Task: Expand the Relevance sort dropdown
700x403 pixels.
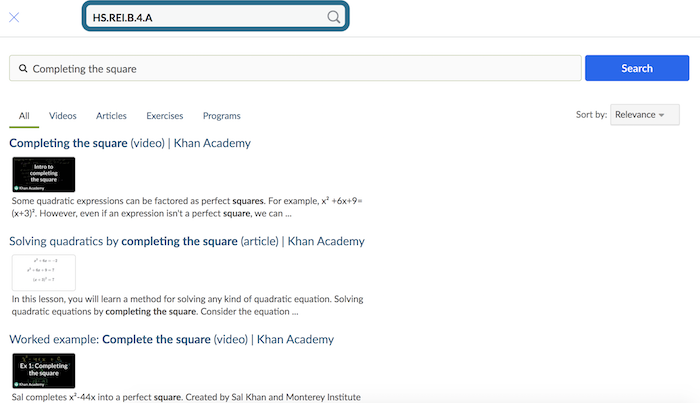Action: (639, 115)
